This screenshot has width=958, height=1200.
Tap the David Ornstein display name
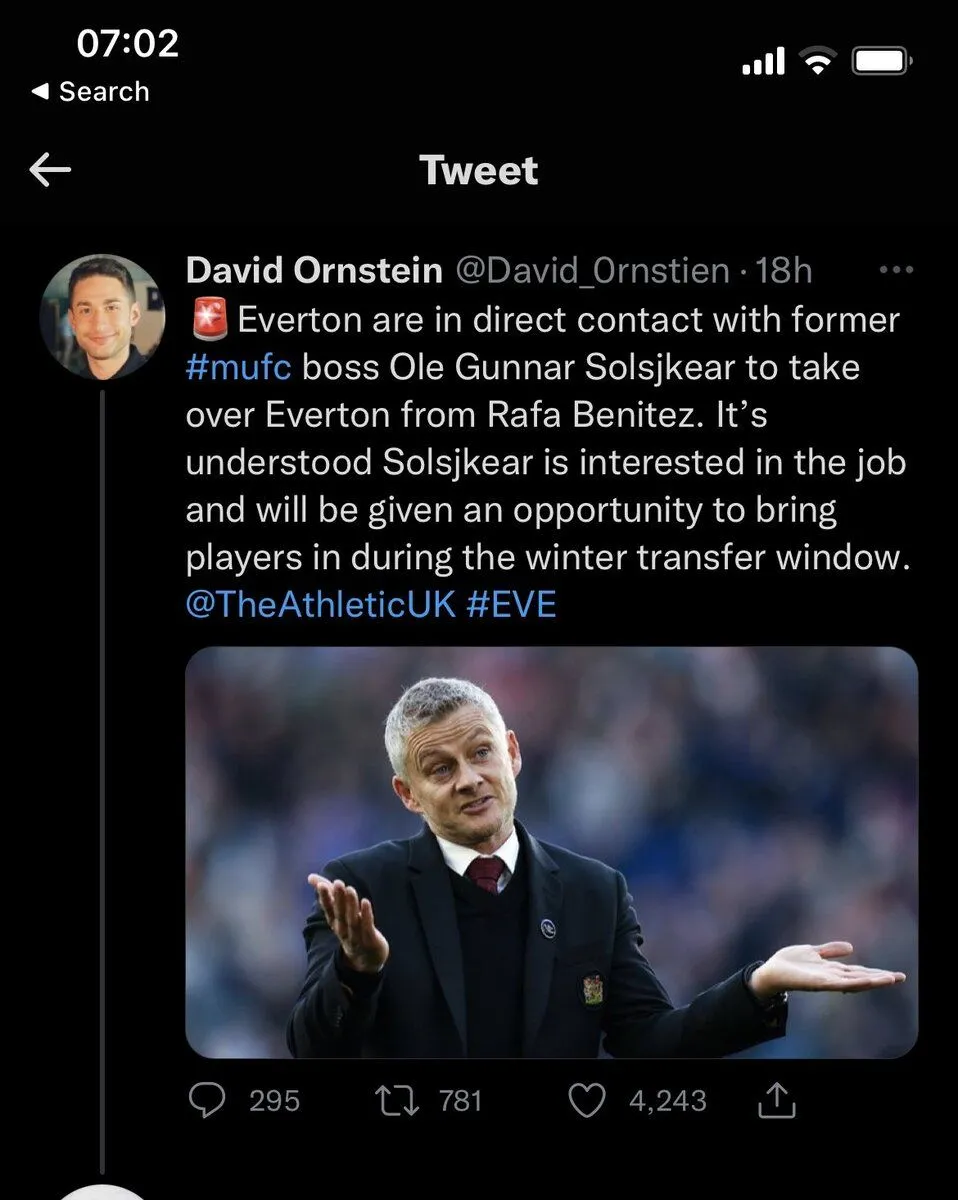tap(314, 270)
